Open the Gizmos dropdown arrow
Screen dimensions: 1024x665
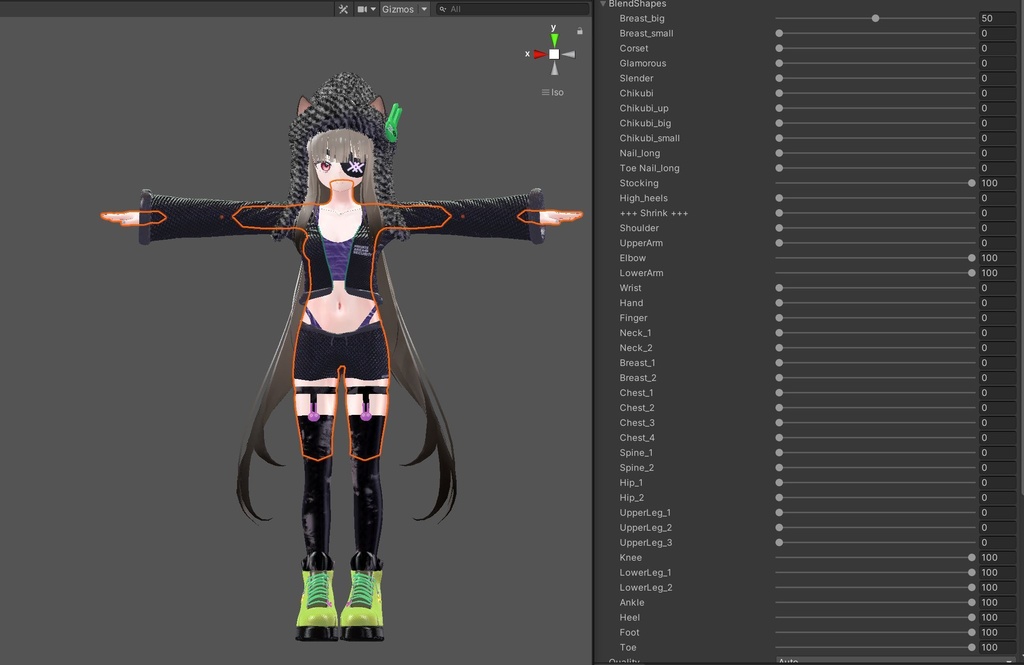(x=424, y=9)
